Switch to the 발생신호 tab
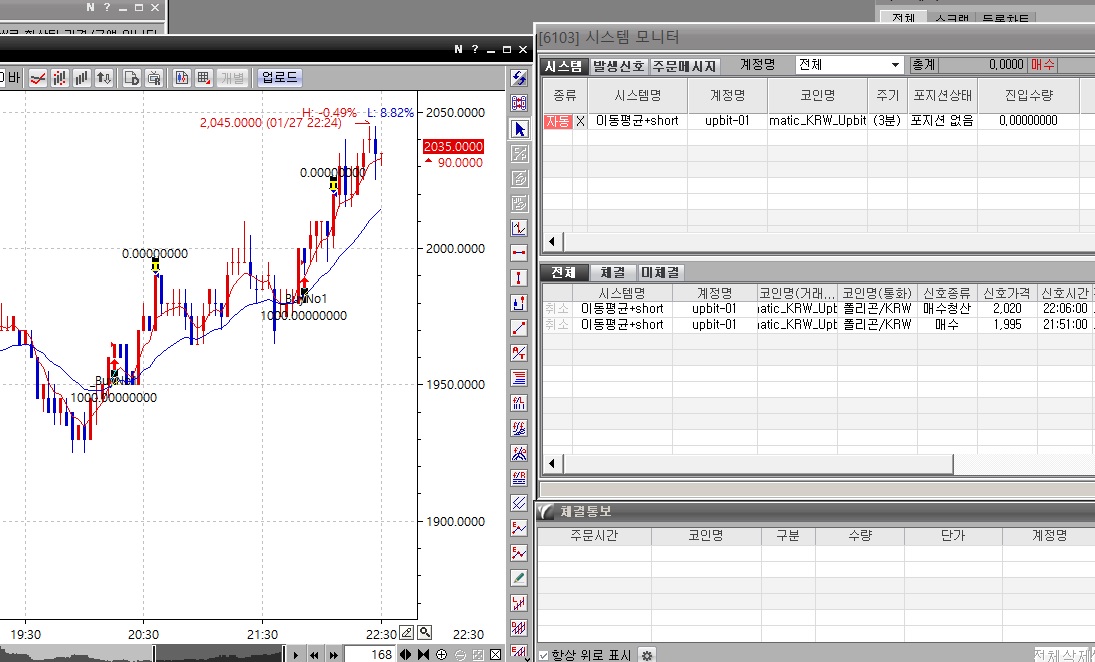This screenshot has height=662, width=1095. coord(618,66)
